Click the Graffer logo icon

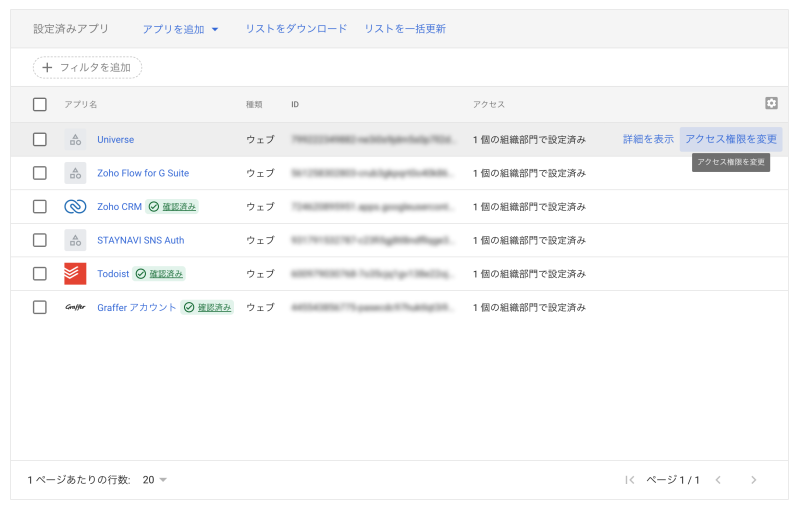click(x=75, y=308)
